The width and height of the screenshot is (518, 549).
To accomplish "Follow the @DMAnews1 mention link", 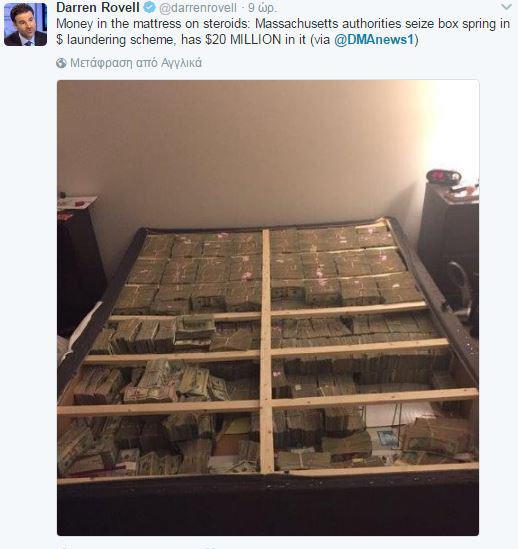I will 374,40.
